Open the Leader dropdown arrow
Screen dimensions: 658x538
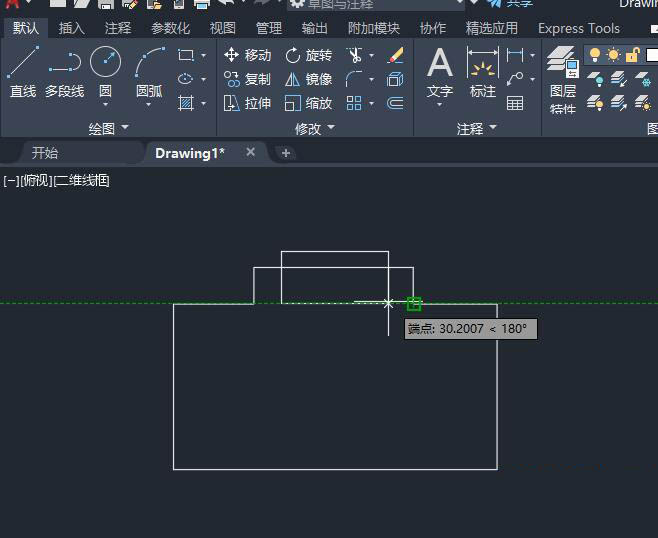(x=533, y=79)
